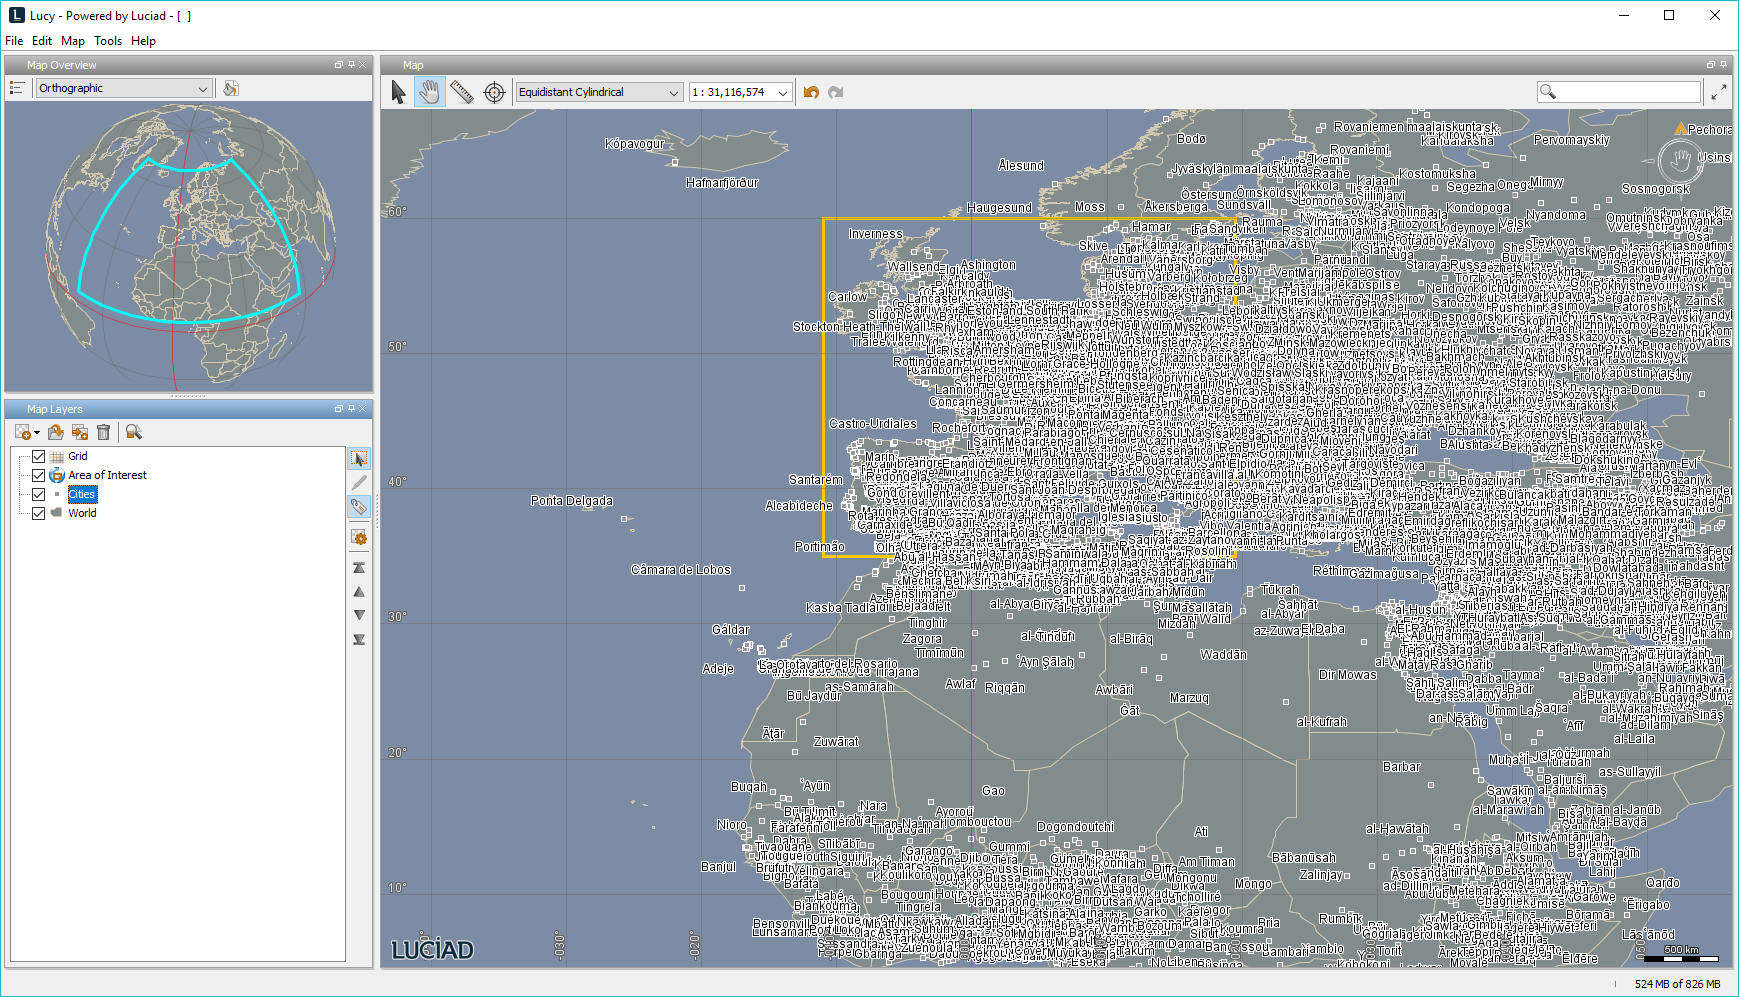Undo the last map navigation

pos(811,92)
